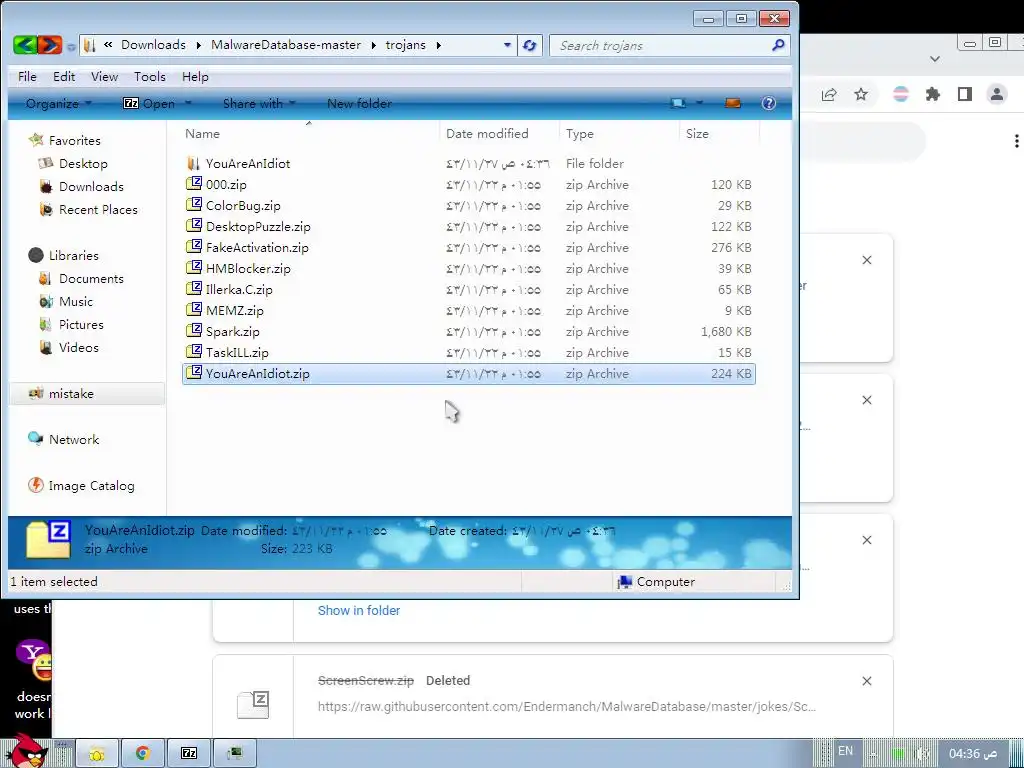The image size is (1024, 768).
Task: Select the DesktopPuzzle.zip file icon
Action: (193, 225)
